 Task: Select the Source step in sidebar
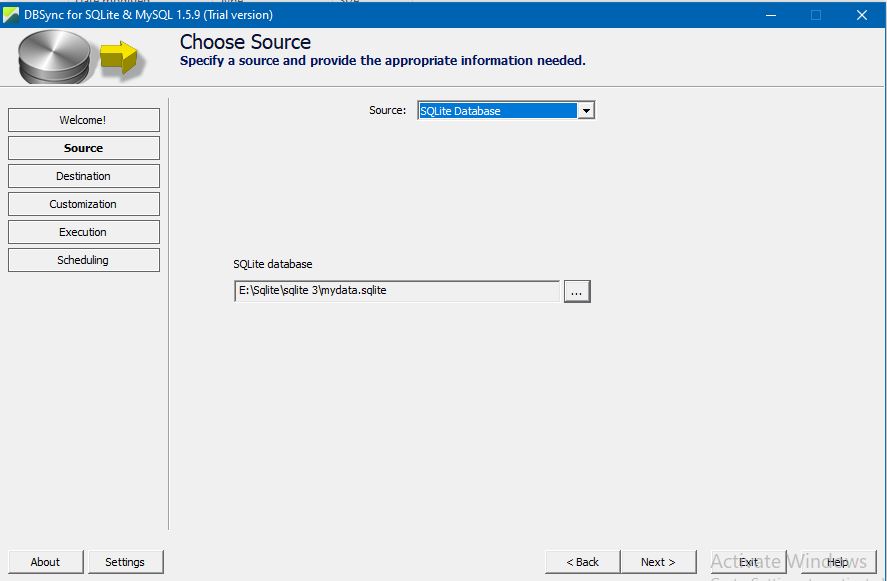point(83,148)
